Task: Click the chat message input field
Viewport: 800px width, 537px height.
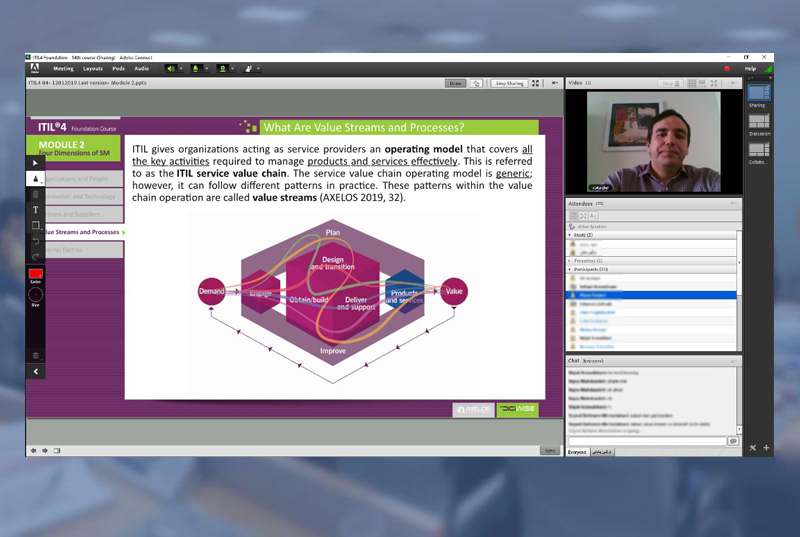Action: pyautogui.click(x=647, y=441)
